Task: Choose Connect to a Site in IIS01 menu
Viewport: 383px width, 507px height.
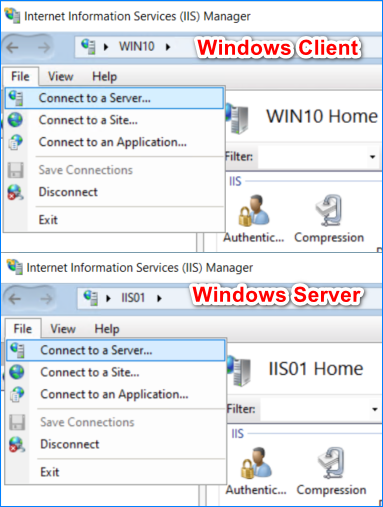Action: click(x=116, y=372)
